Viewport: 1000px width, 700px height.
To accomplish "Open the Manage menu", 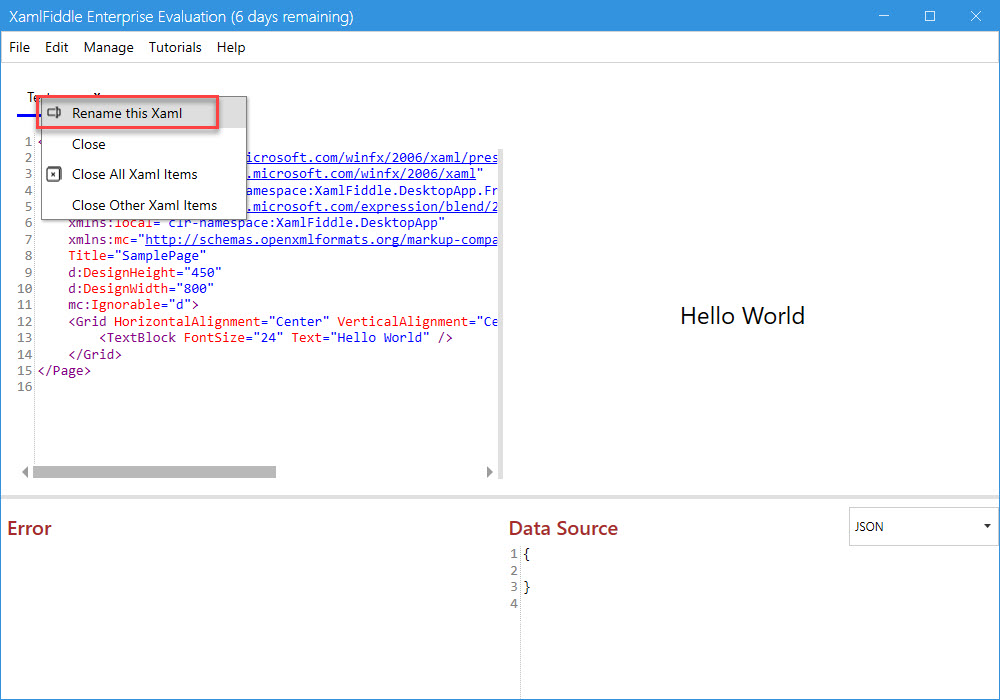I will (x=108, y=47).
